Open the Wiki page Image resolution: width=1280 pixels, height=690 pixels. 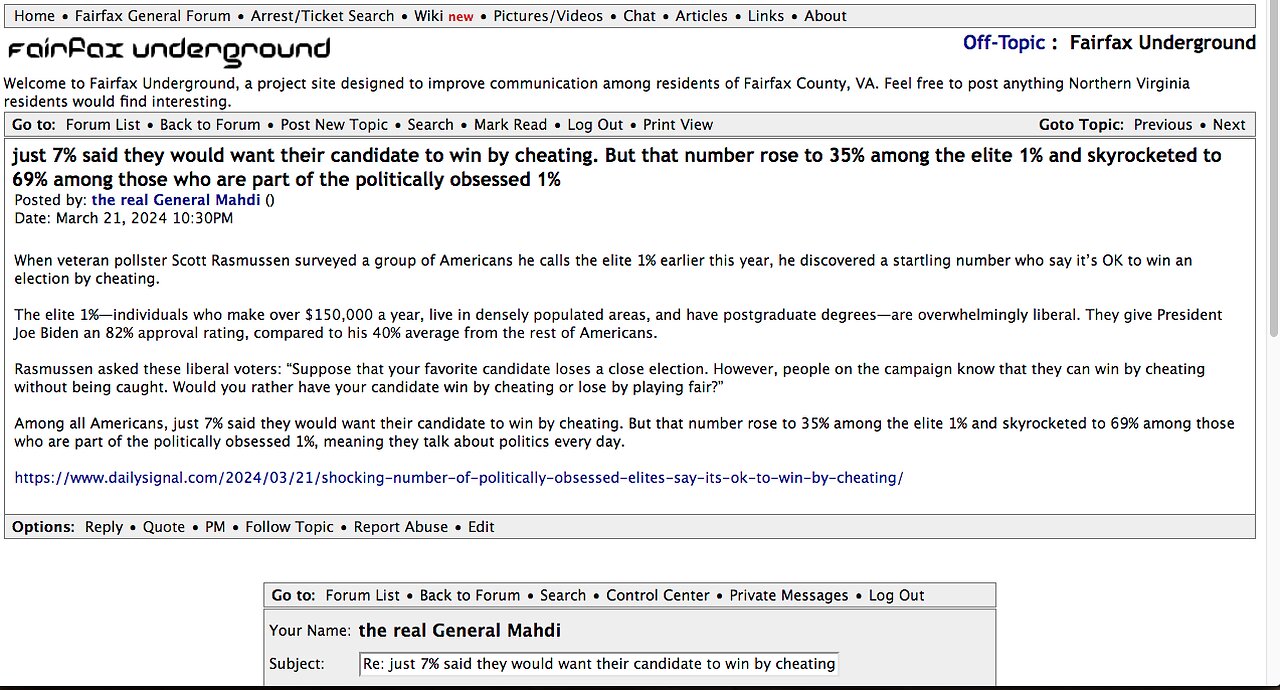pyautogui.click(x=428, y=16)
